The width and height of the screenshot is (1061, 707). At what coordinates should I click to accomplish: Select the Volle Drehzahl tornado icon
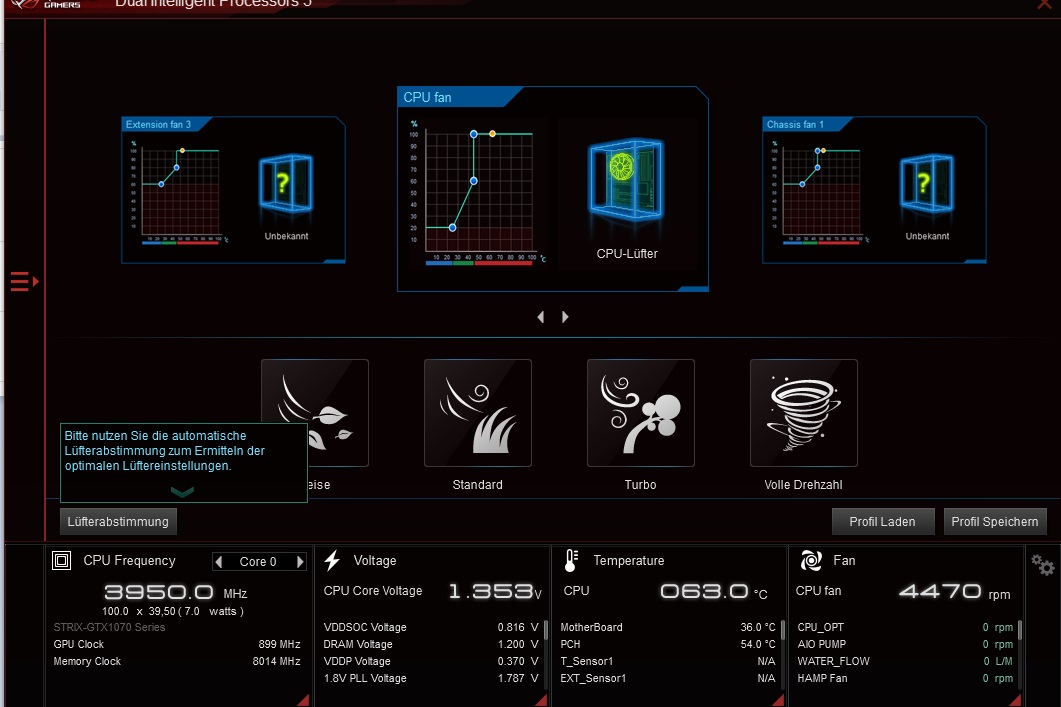[804, 413]
